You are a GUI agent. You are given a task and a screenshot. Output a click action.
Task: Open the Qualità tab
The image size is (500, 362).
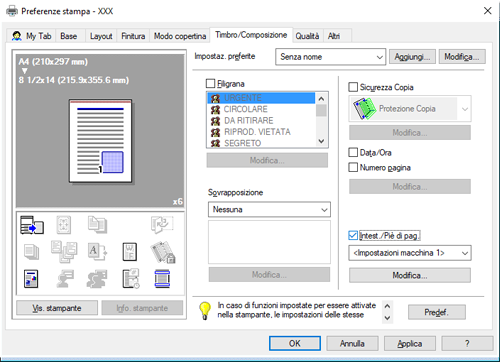pyautogui.click(x=307, y=36)
